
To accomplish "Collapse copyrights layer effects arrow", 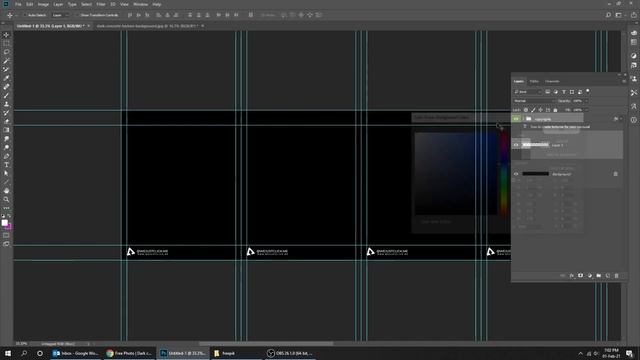I will pos(621,119).
